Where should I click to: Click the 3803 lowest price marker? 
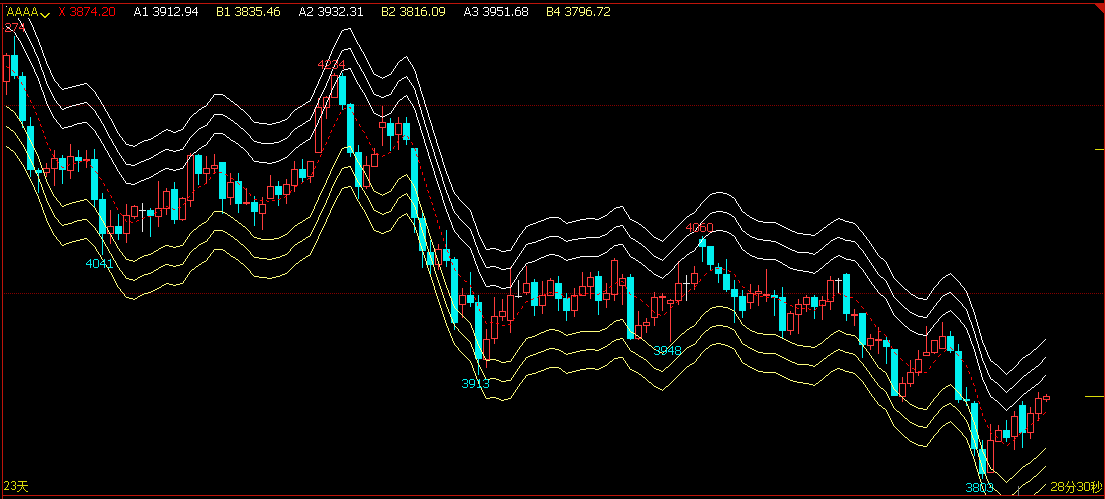click(979, 488)
